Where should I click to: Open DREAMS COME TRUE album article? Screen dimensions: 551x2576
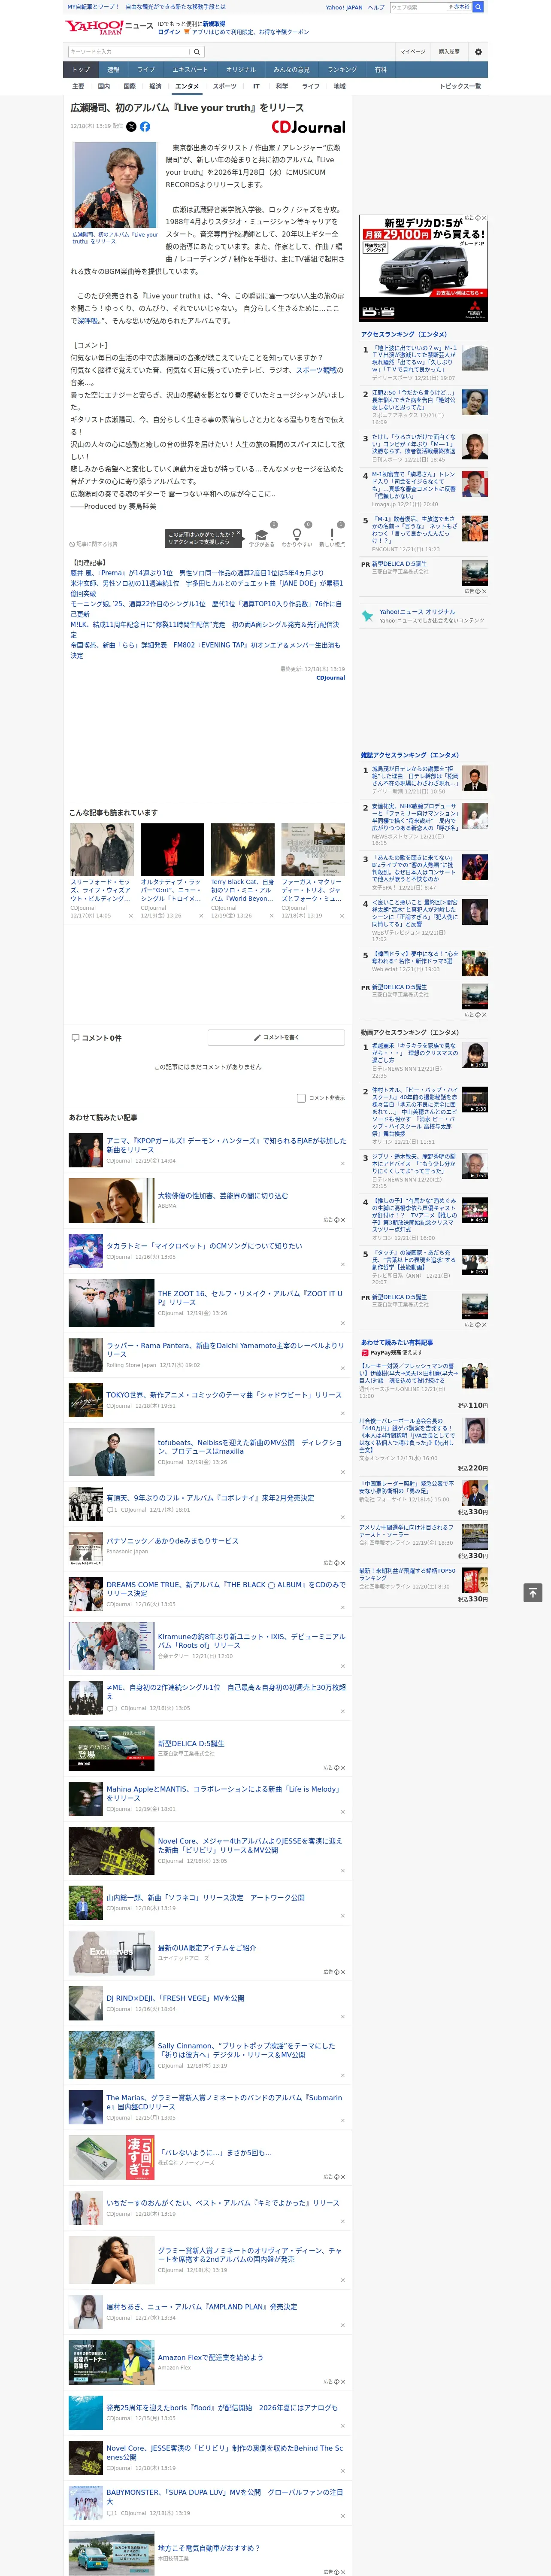pos(226,1589)
